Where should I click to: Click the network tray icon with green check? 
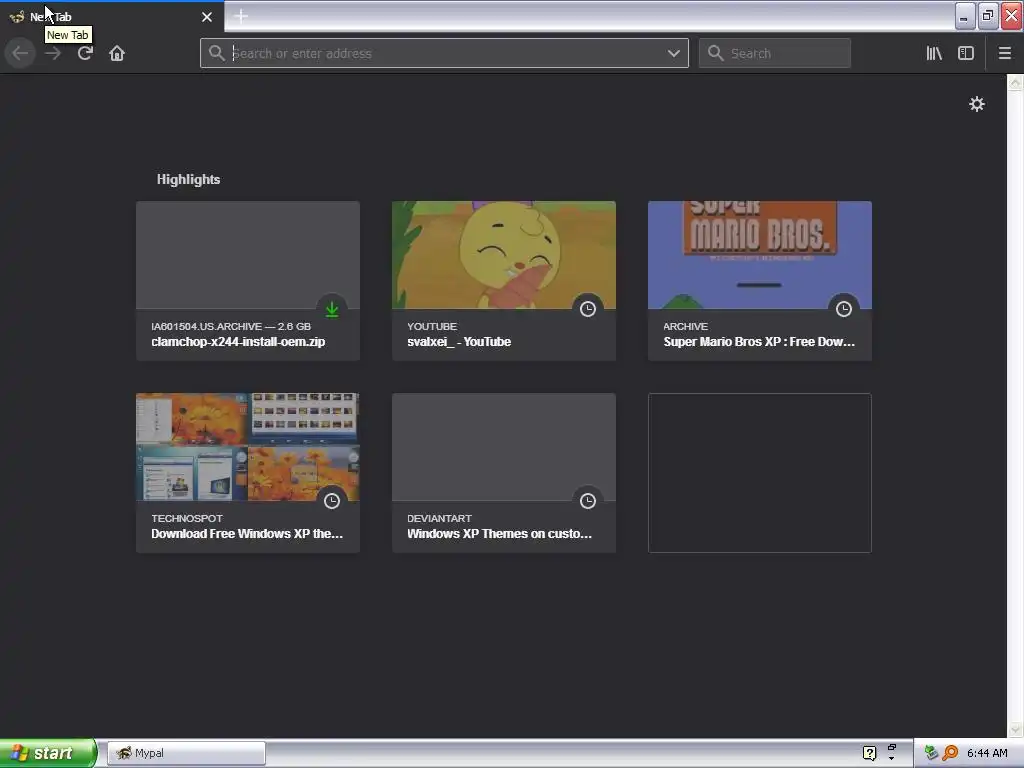(931, 753)
